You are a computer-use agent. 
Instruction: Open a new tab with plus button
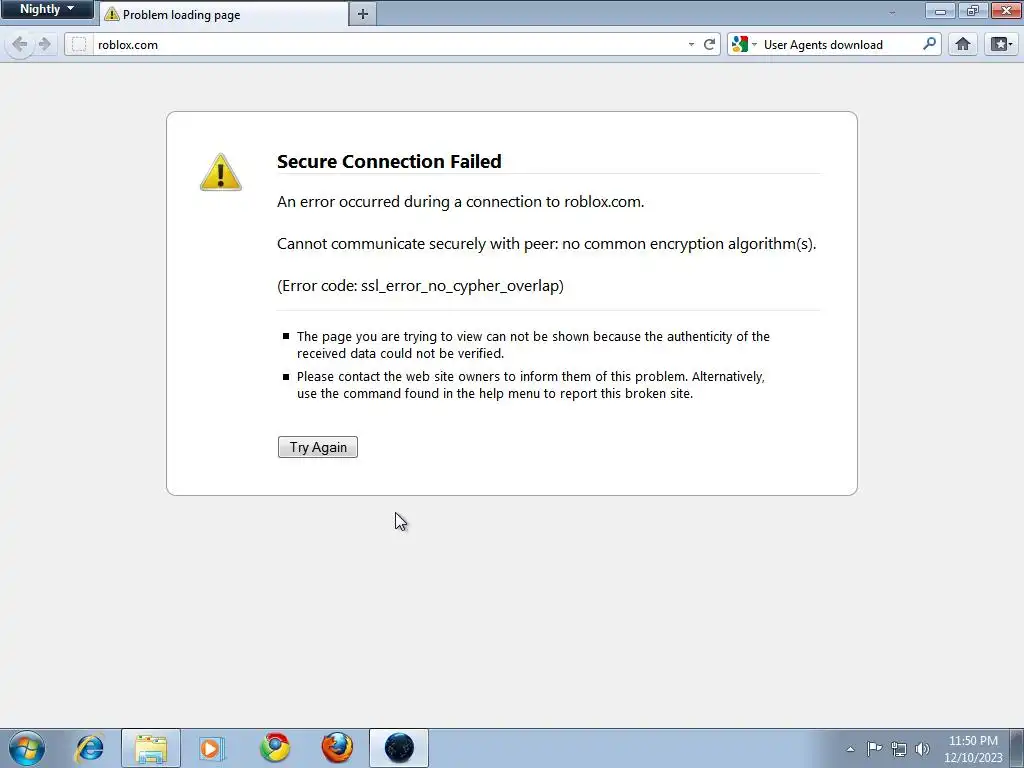362,14
